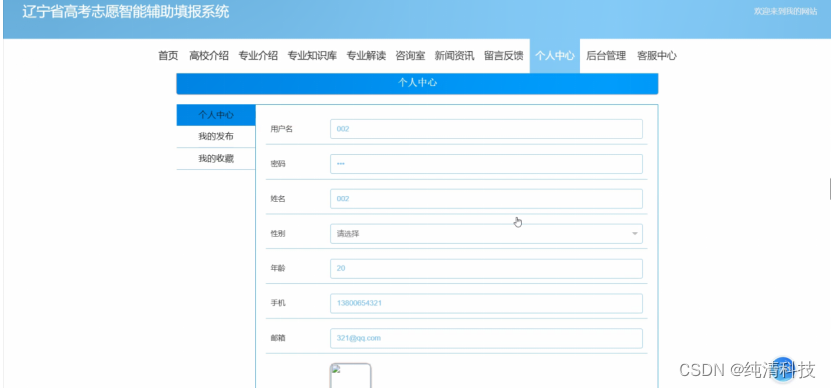Screen dimensions: 831x388
Task: Expand the 性别 请选择 dropdown
Action: tap(486, 234)
